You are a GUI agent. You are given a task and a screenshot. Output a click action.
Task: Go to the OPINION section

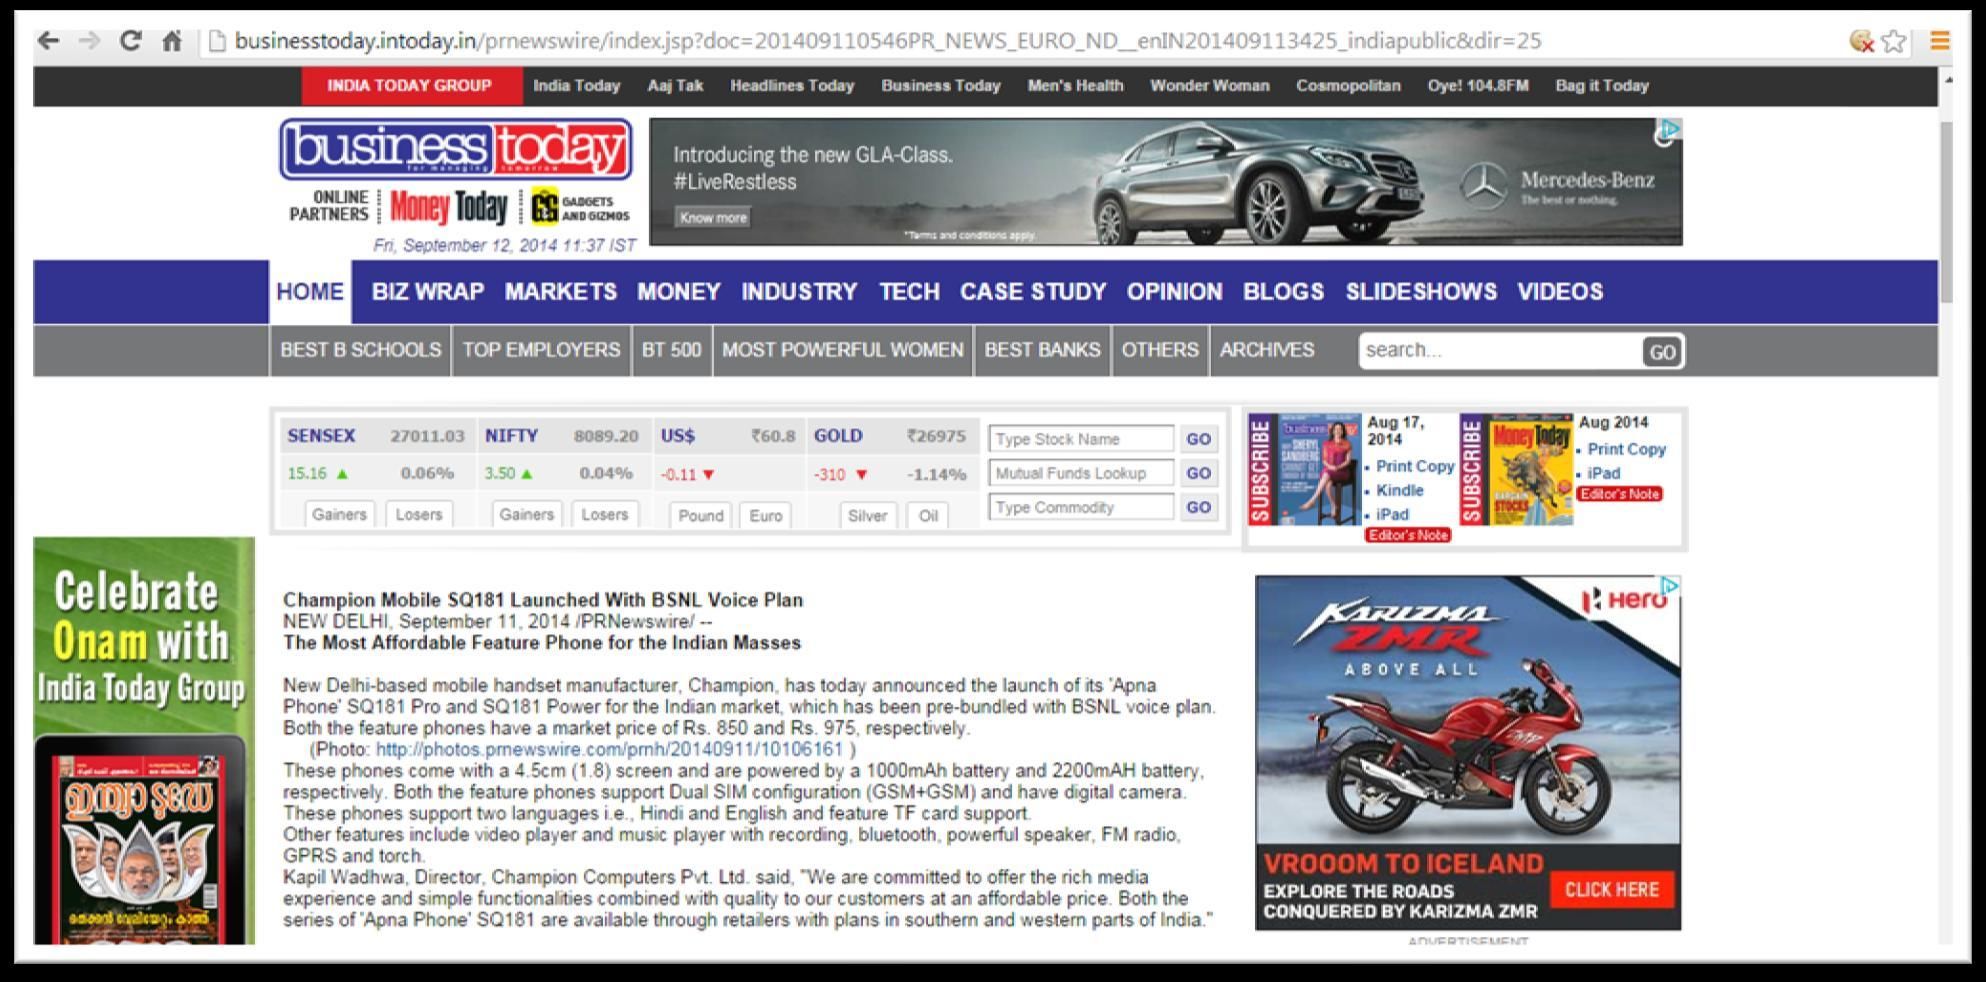click(x=1174, y=292)
